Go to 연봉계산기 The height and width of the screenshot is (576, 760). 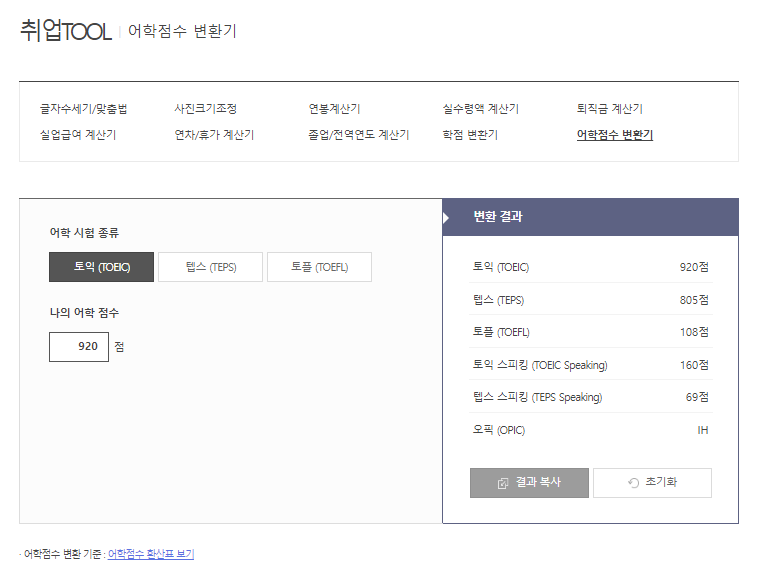pyautogui.click(x=334, y=109)
